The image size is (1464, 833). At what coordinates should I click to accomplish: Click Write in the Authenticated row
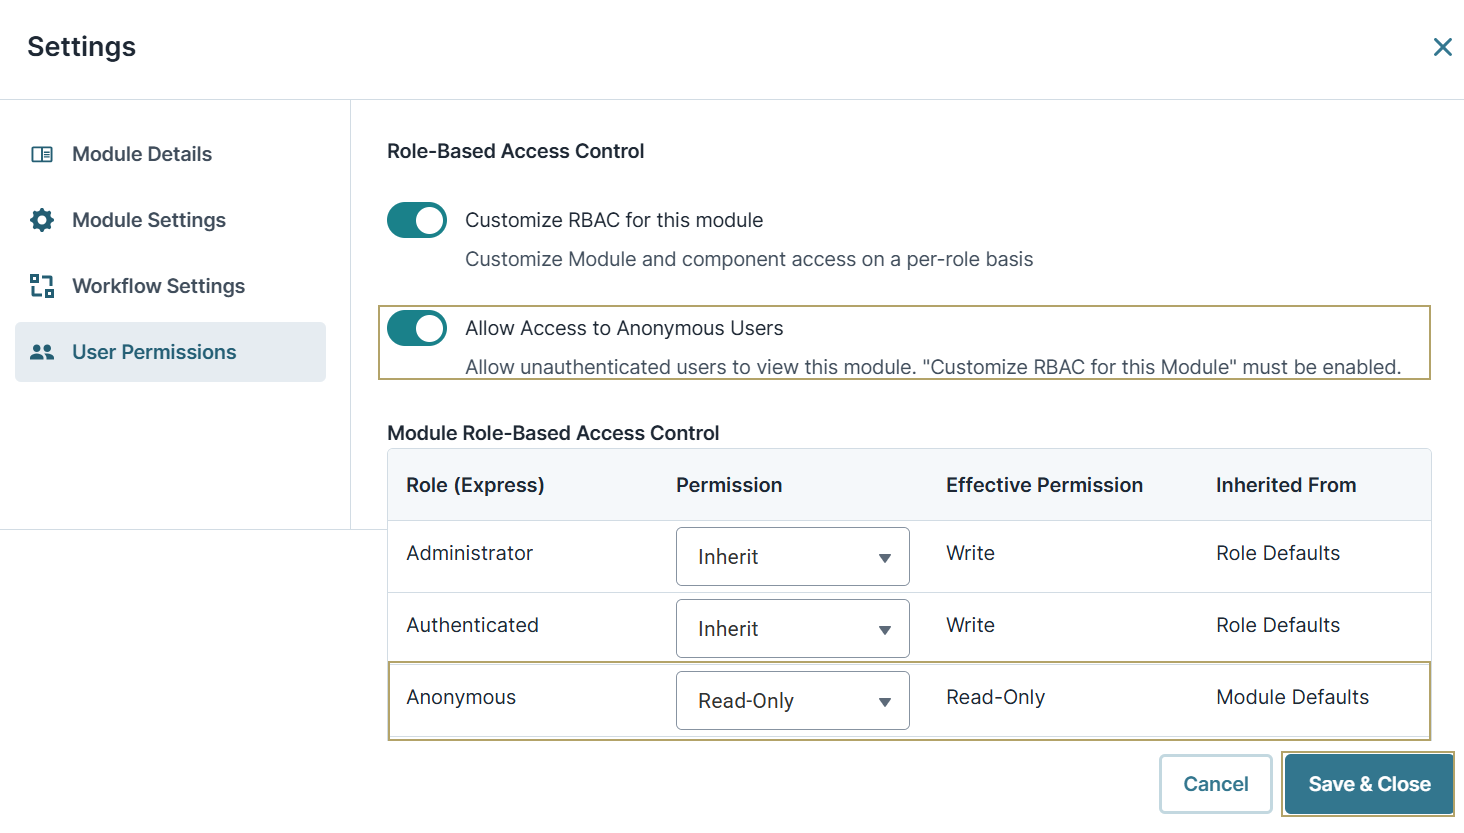point(970,625)
